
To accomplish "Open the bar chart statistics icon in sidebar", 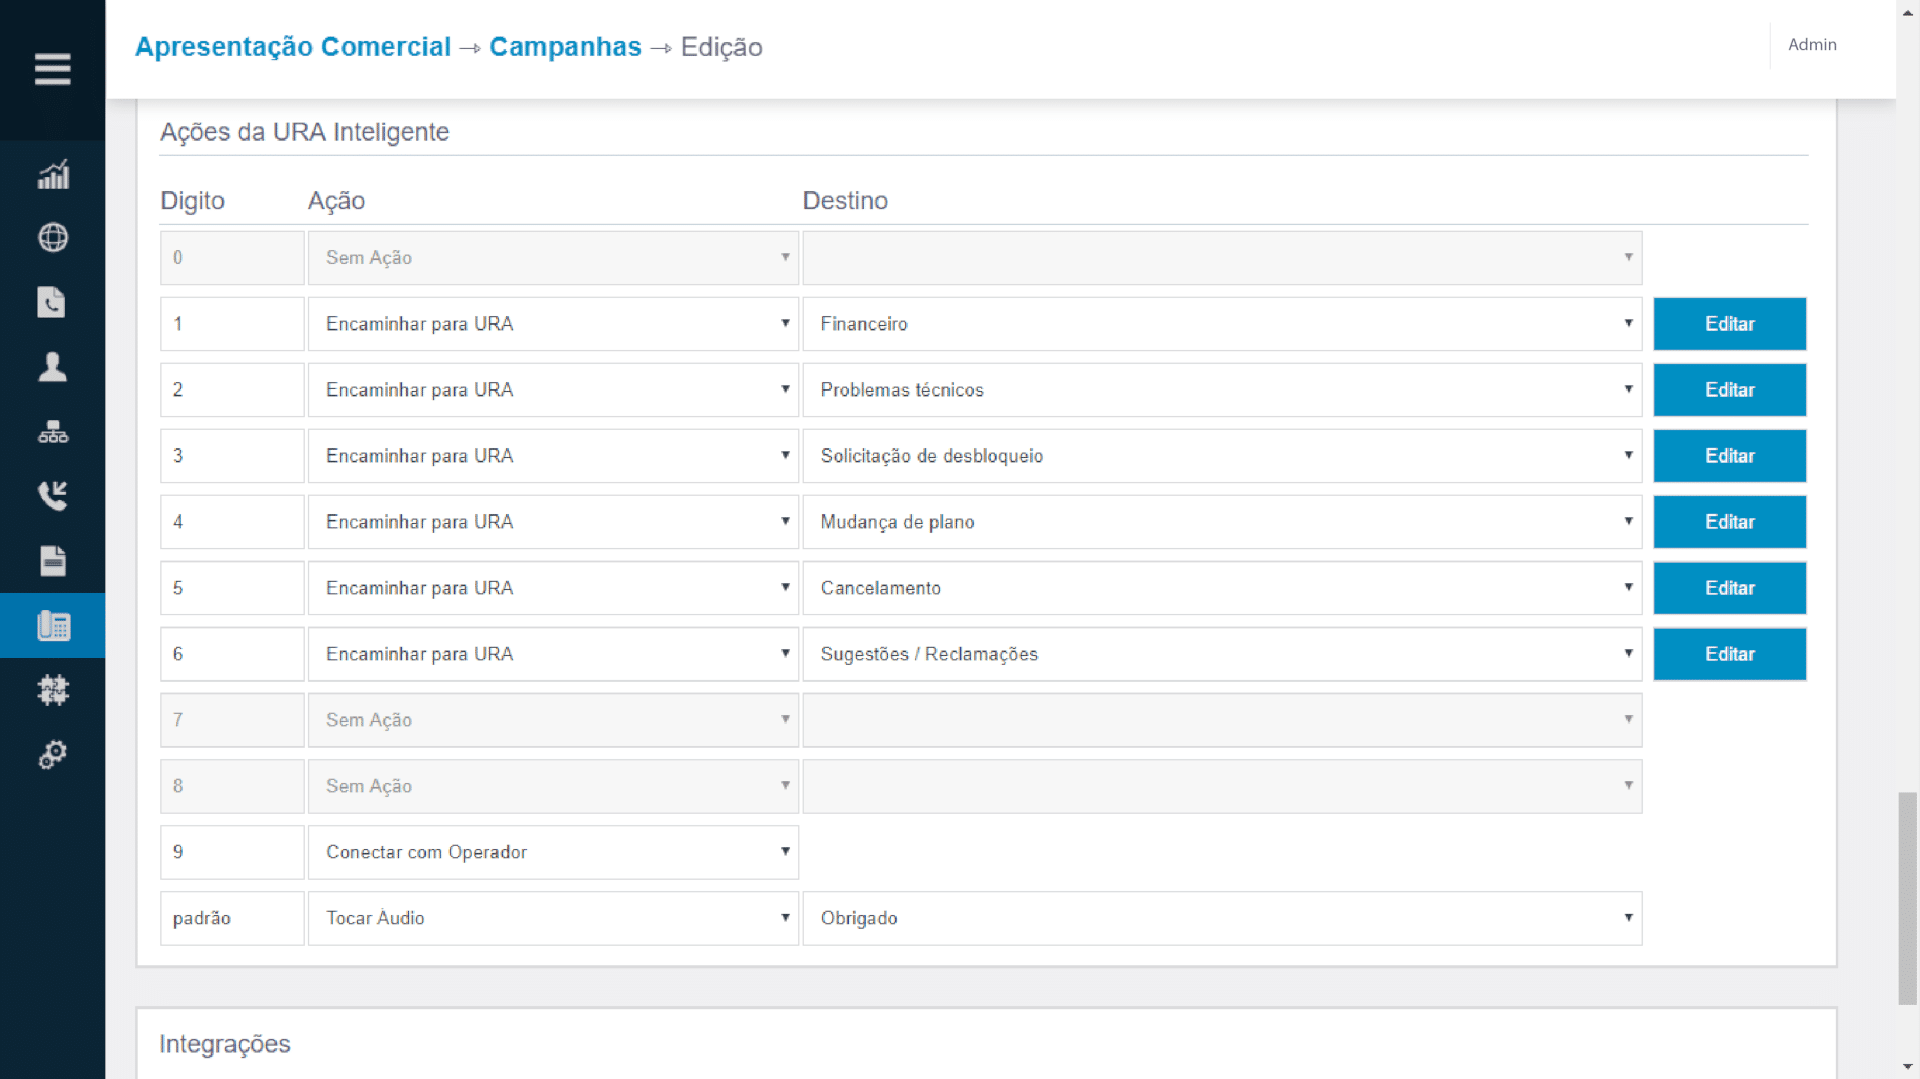I will (53, 175).
